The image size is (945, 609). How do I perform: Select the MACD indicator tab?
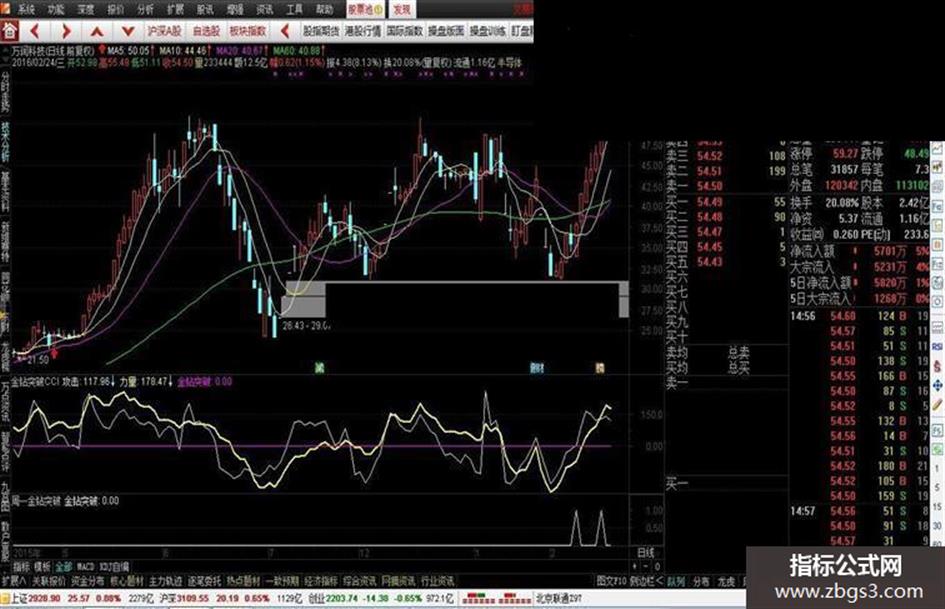coord(86,567)
